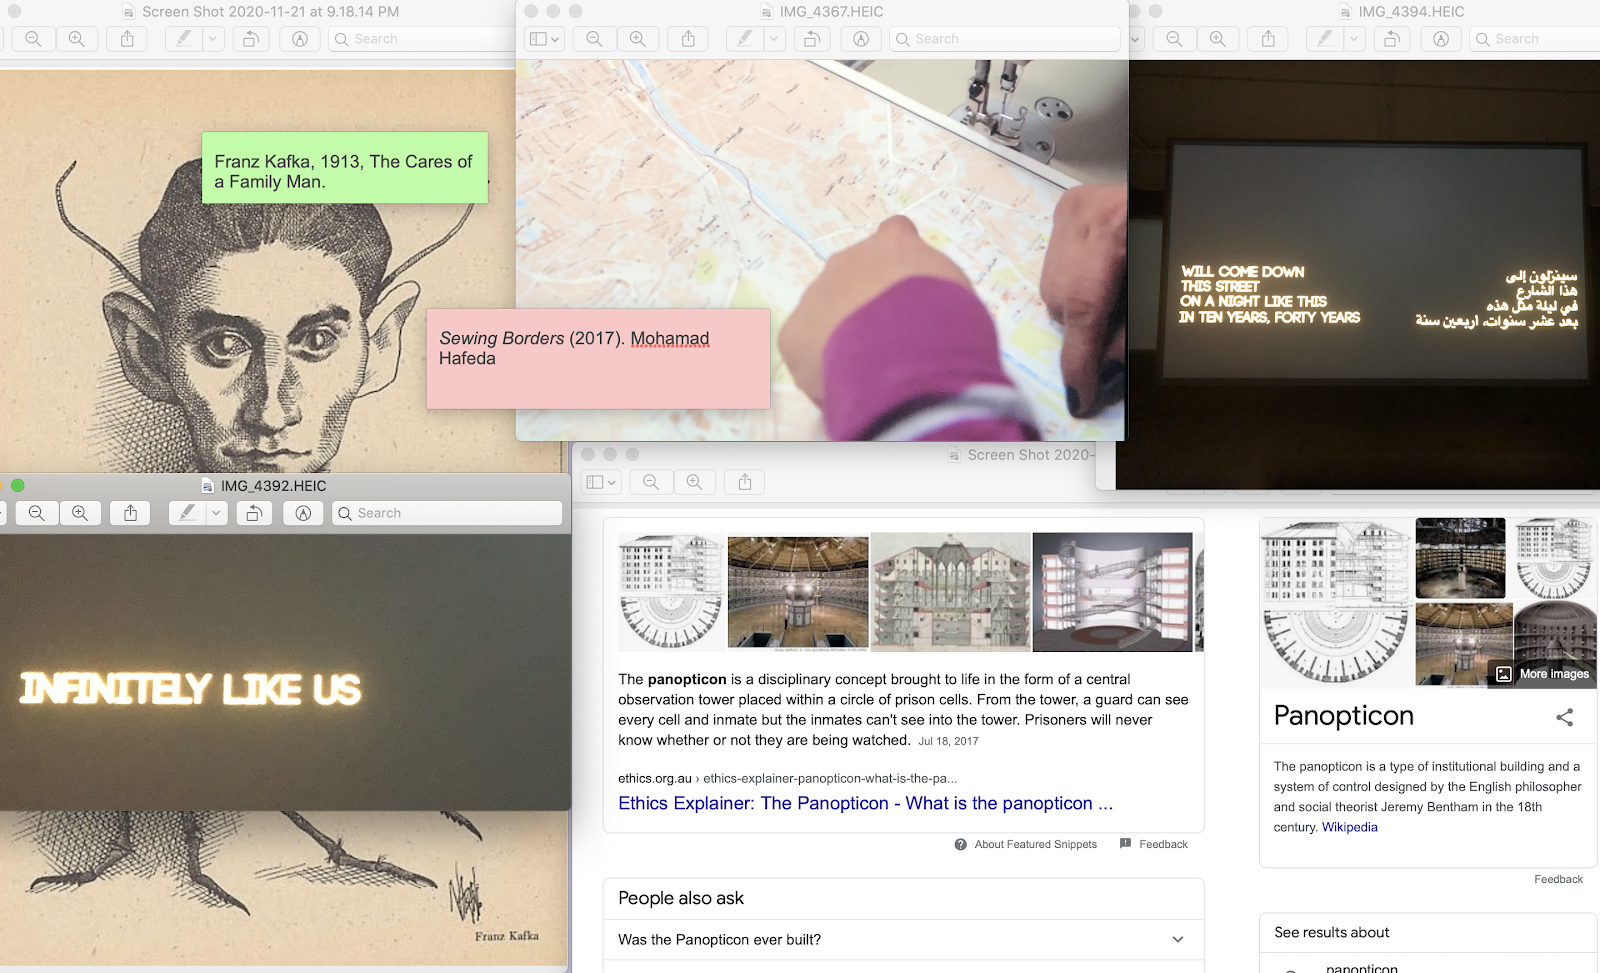This screenshot has width=1600, height=973.
Task: Zoom in on the IMG_4392.HEIC window
Action: 80,513
